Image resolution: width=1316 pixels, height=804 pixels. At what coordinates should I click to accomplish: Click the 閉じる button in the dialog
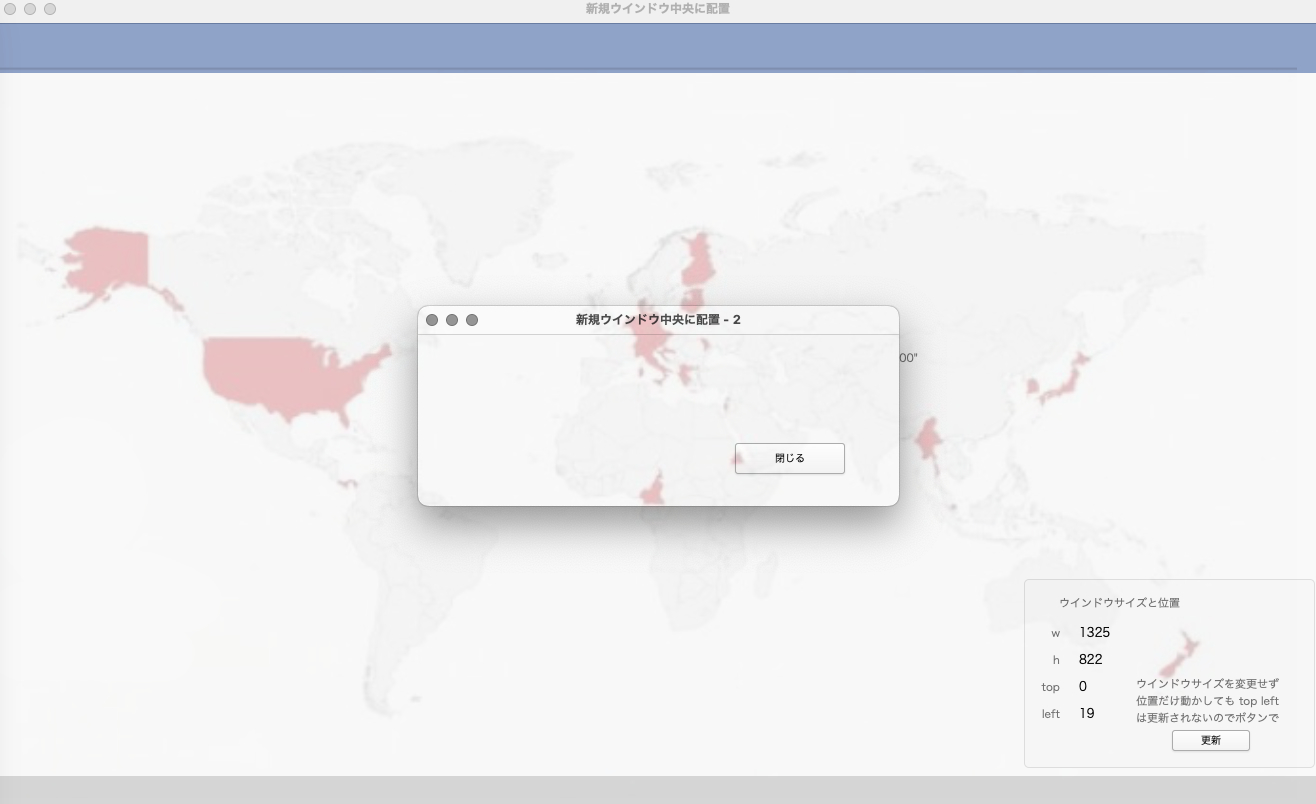pyautogui.click(x=789, y=458)
